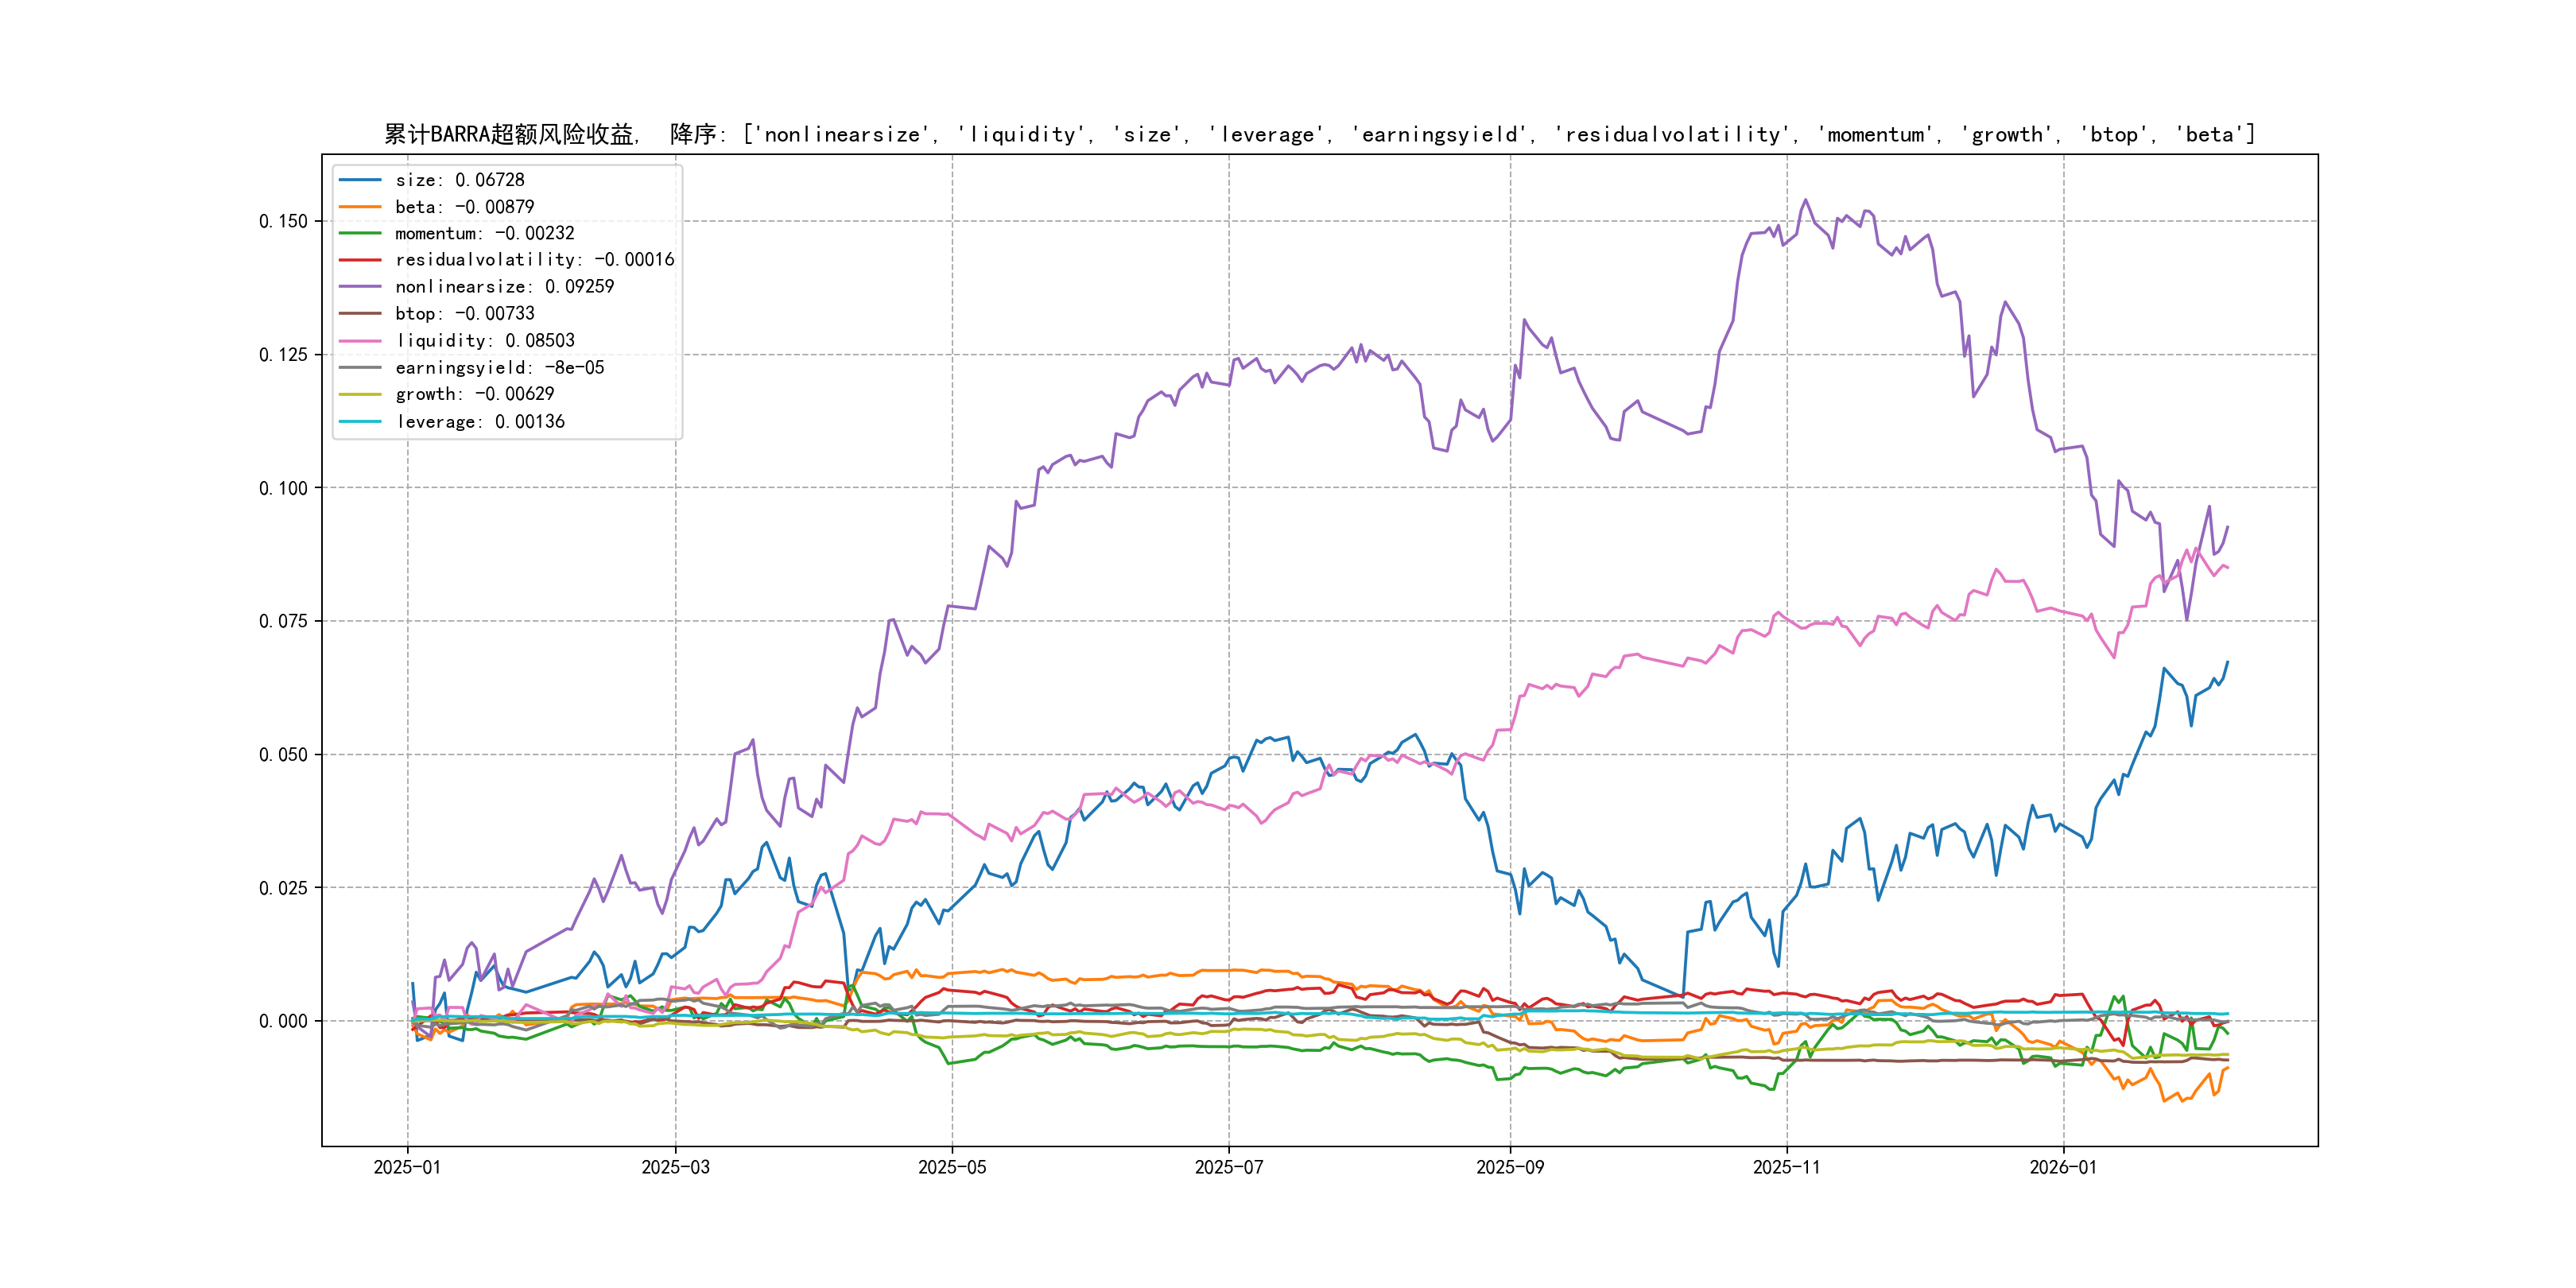Click the blue size legend line swatch

pos(360,180)
